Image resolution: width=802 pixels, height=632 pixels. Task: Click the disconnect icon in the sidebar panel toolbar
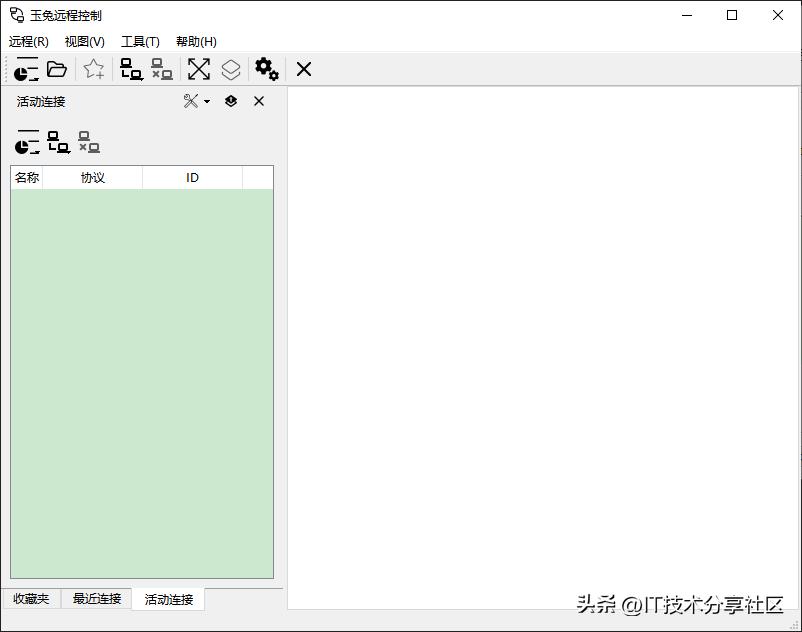click(x=88, y=142)
